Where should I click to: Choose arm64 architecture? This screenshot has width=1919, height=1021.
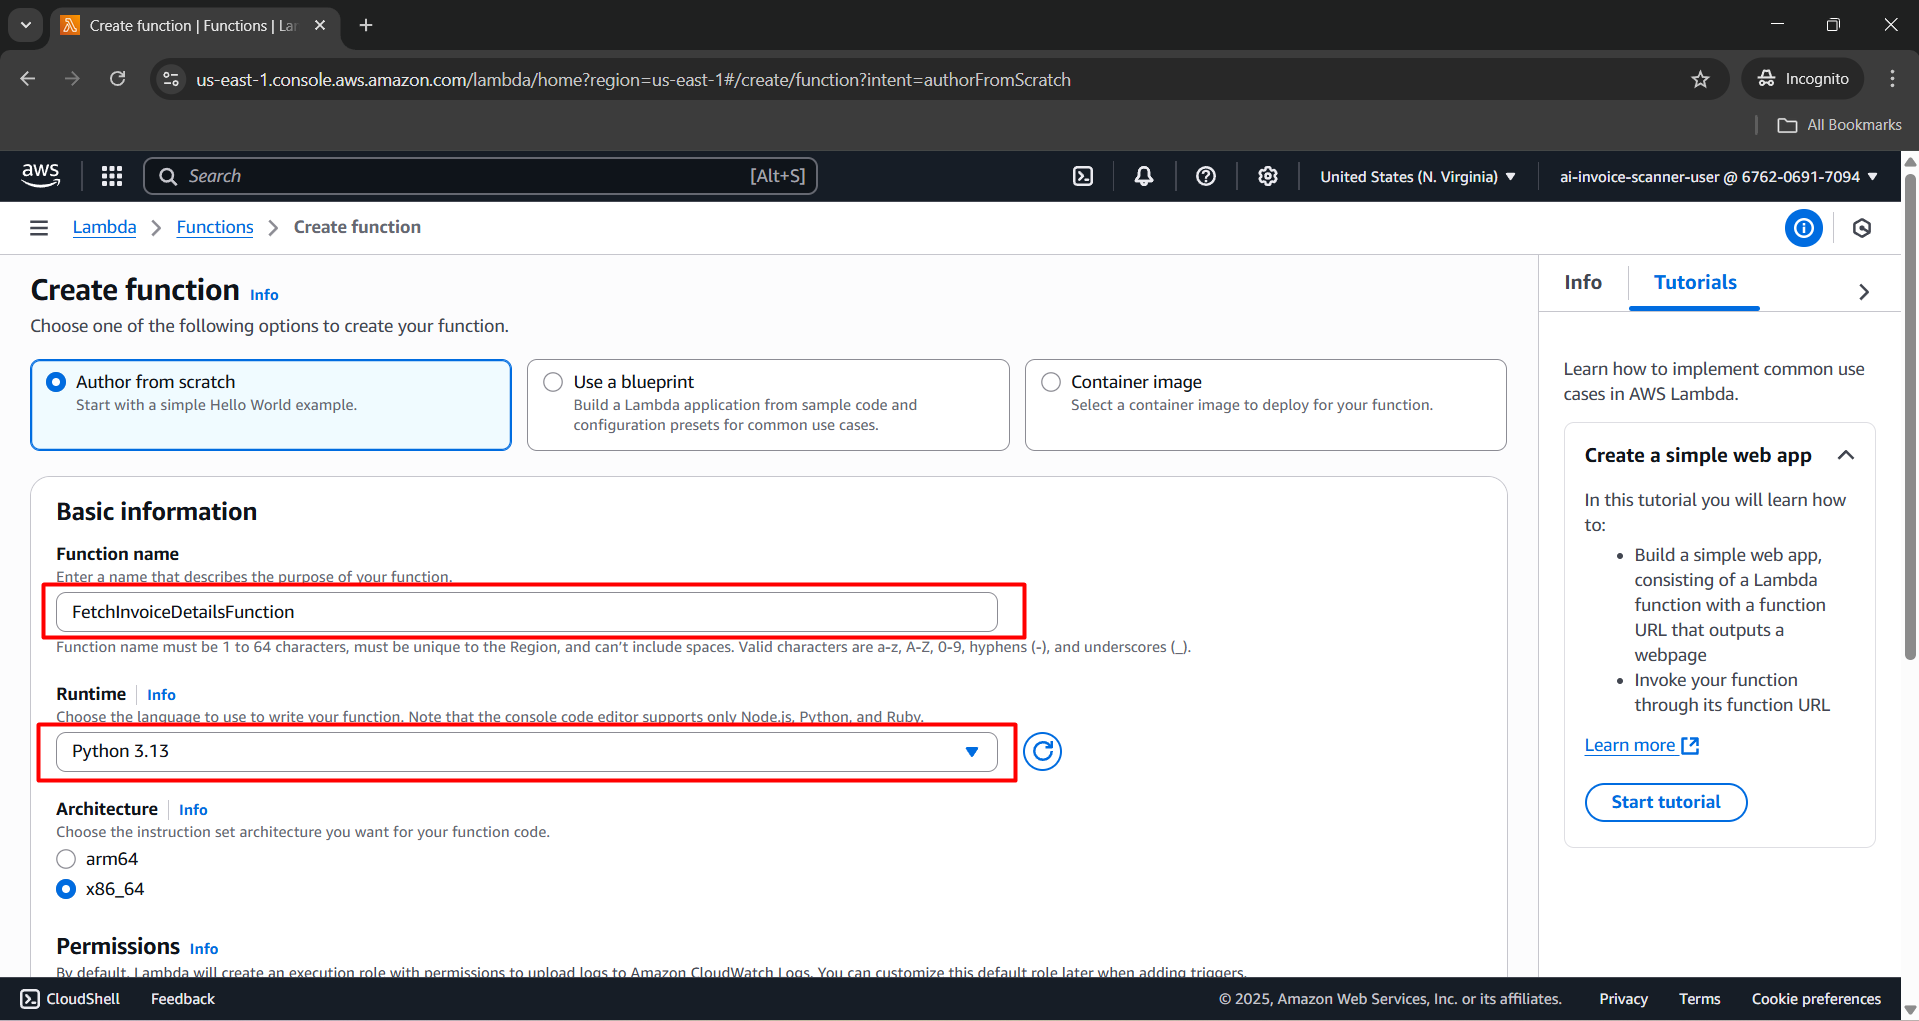[x=66, y=859]
